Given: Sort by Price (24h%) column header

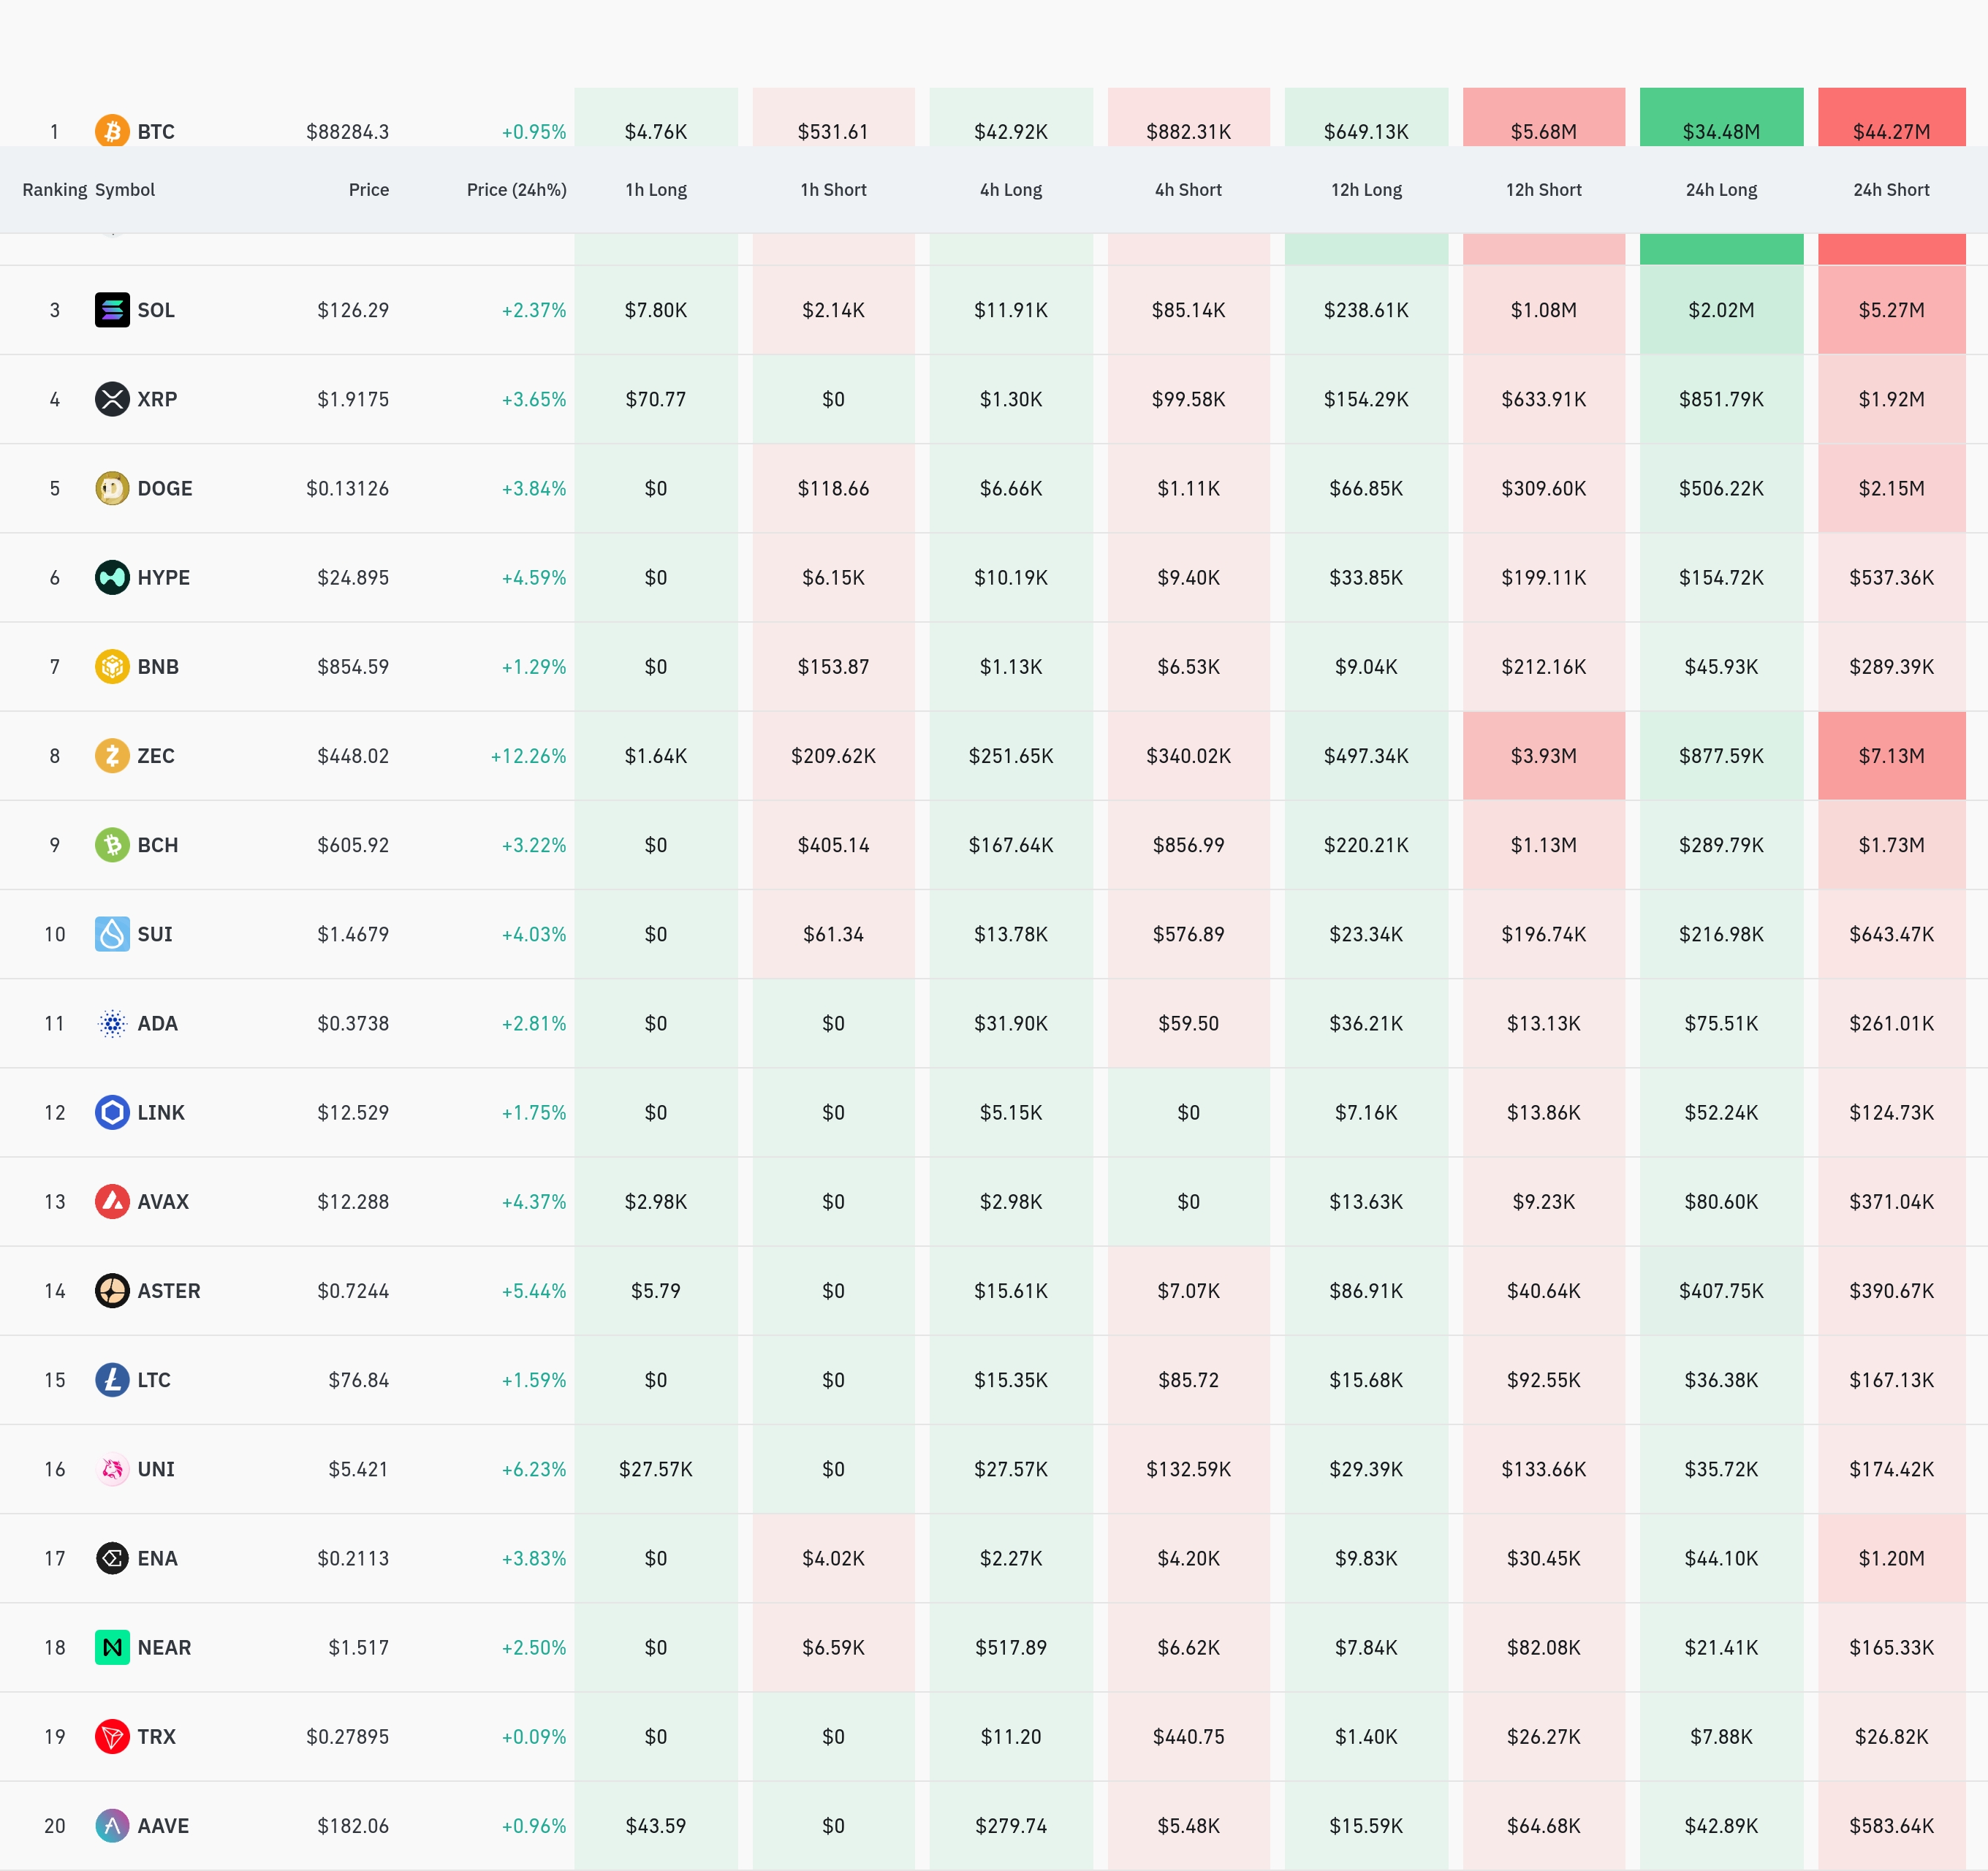Looking at the screenshot, I should click(x=516, y=190).
